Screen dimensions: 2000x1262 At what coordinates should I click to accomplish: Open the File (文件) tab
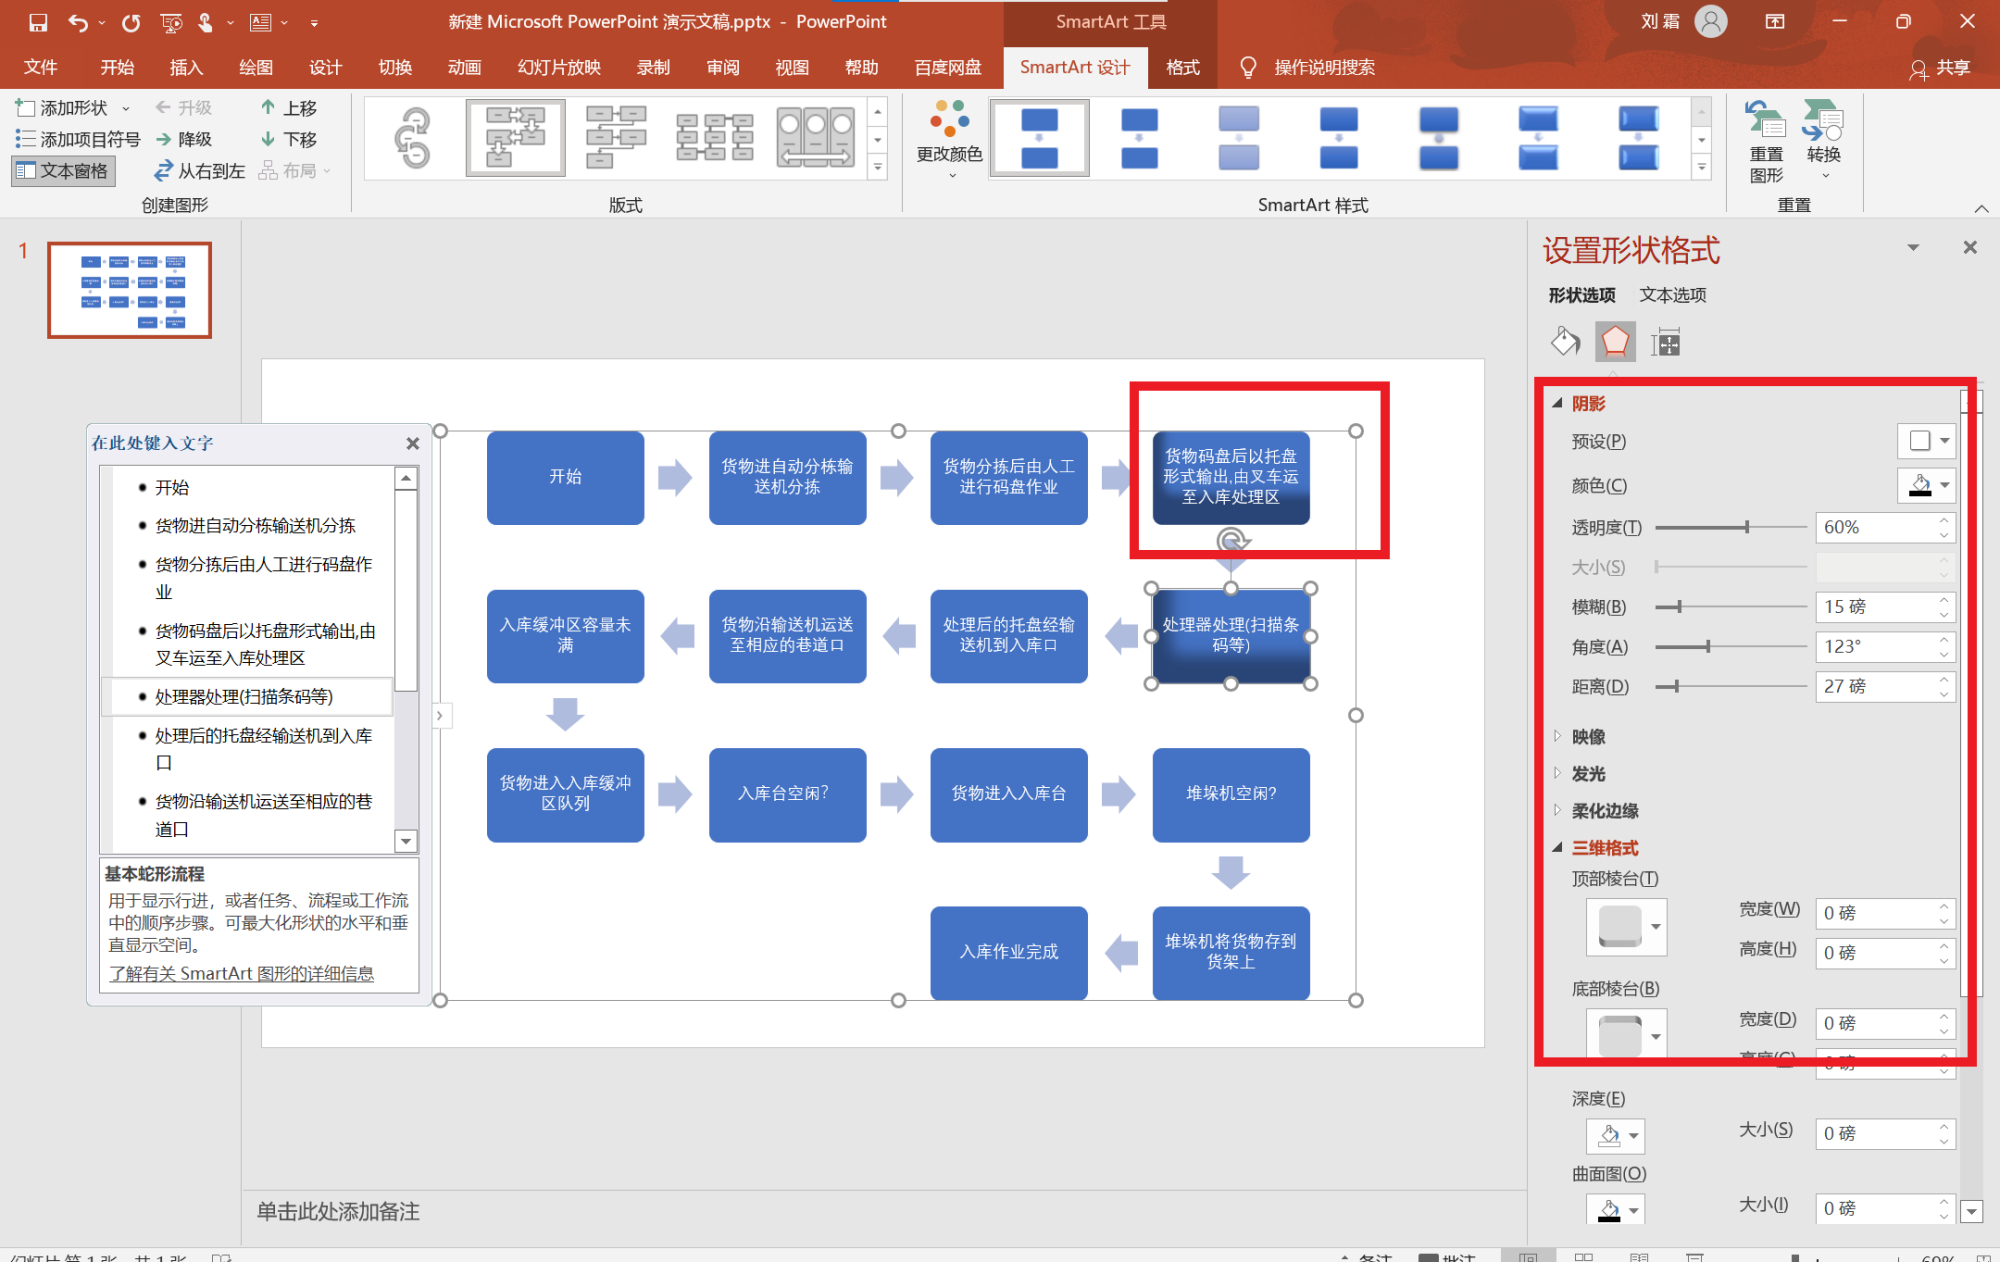41,67
